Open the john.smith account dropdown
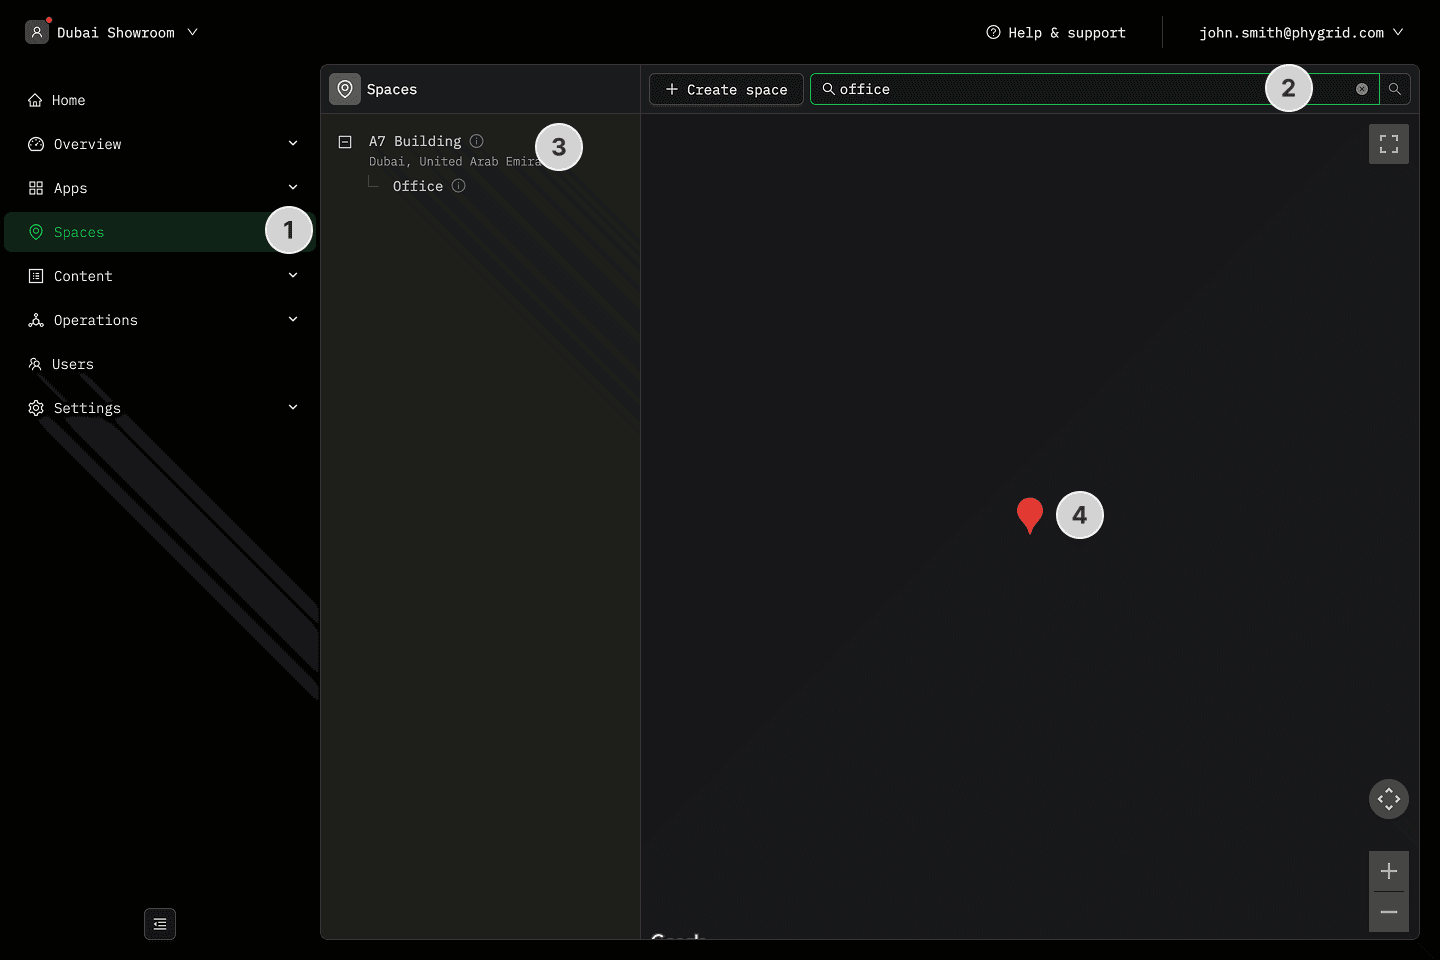The image size is (1440, 960). [x=1300, y=33]
